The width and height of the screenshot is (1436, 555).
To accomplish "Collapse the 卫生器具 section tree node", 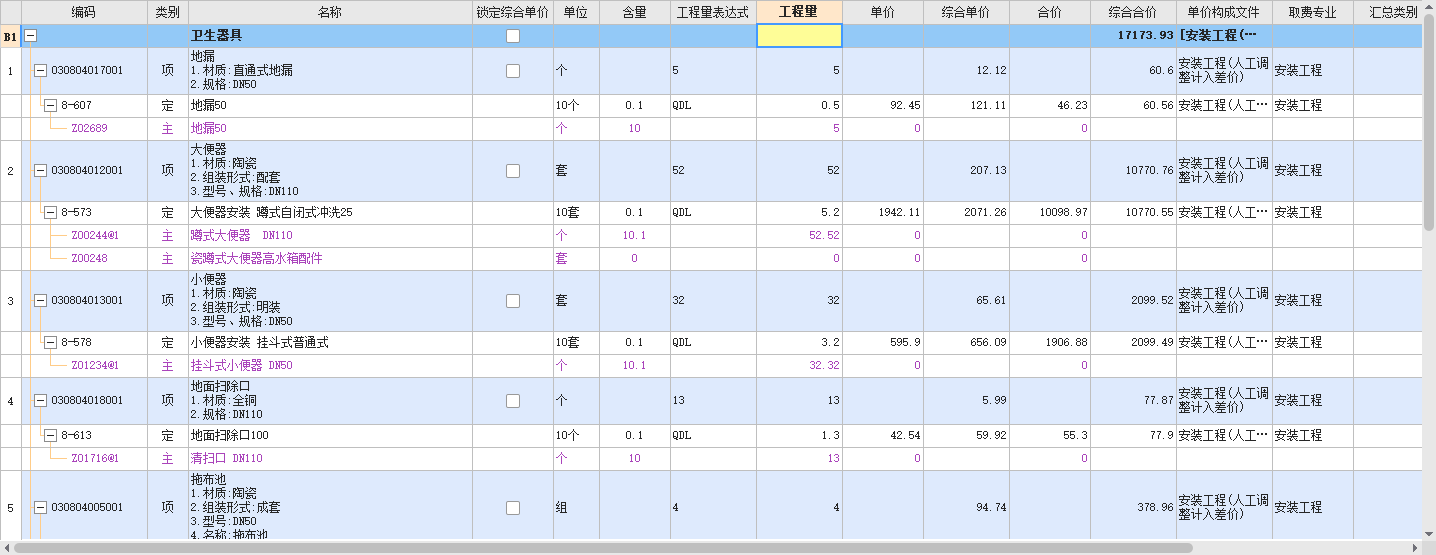I will pos(30,36).
